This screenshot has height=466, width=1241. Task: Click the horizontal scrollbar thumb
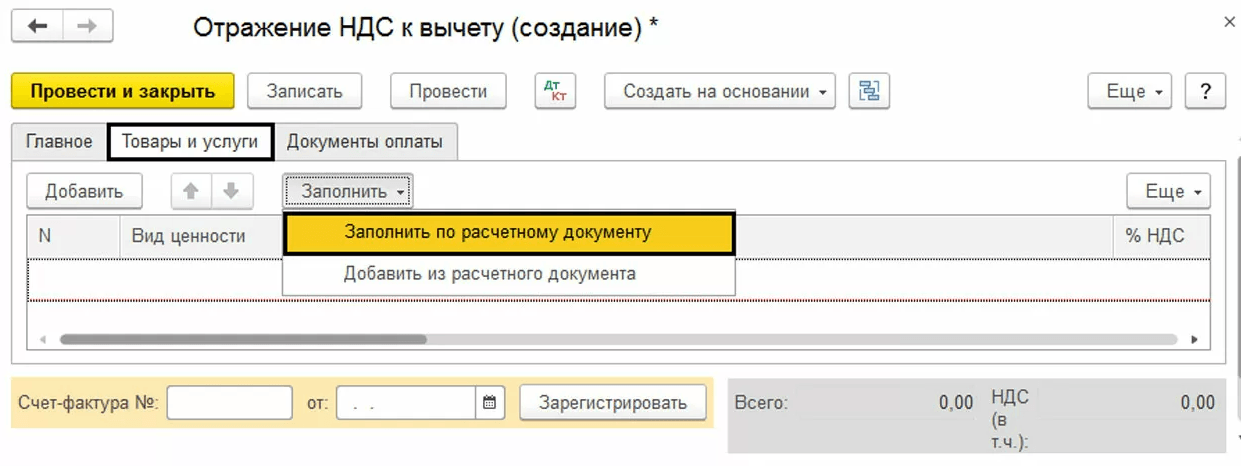(243, 339)
